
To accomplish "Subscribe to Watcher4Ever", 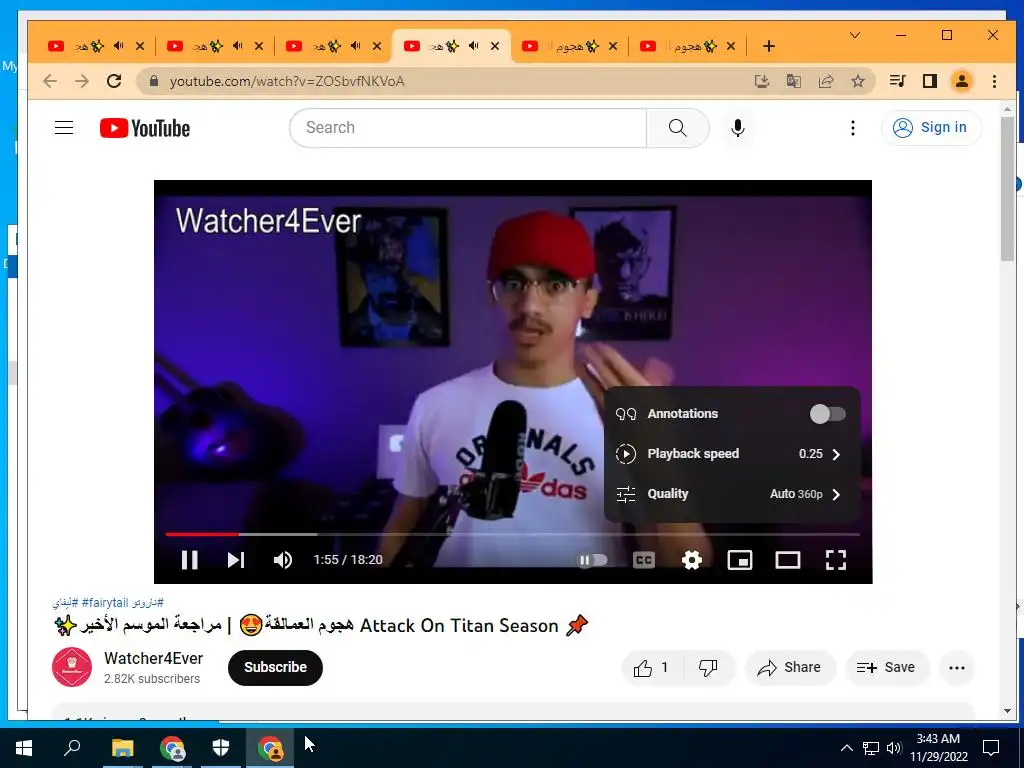I will click(275, 667).
